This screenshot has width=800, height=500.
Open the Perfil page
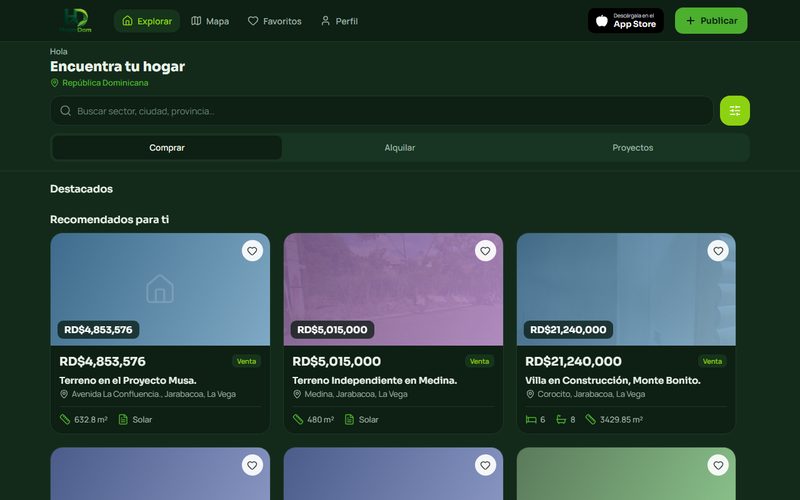(x=339, y=21)
